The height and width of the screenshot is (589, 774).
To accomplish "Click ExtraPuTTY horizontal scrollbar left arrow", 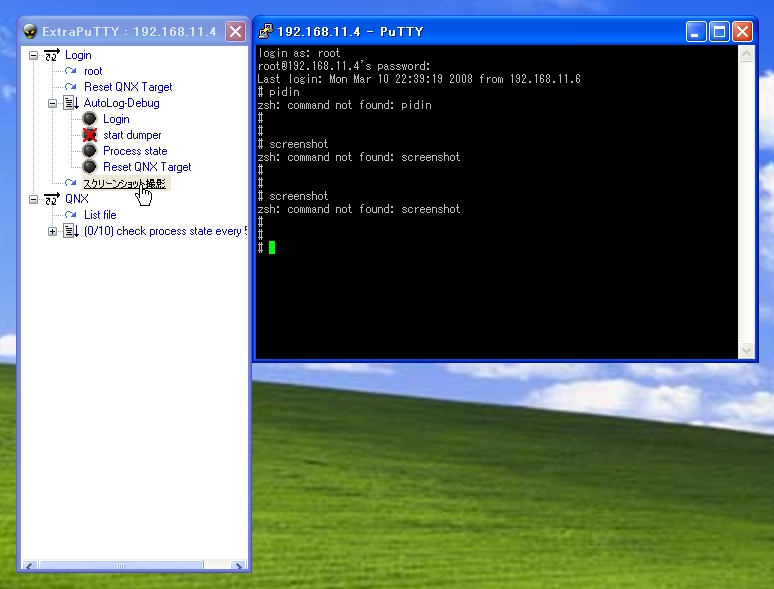I will click(30, 566).
